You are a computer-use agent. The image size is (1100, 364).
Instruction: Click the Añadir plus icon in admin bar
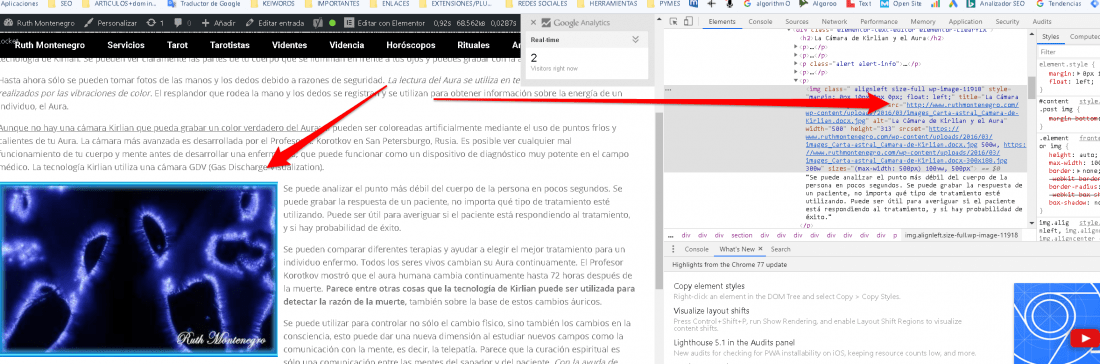tap(206, 23)
